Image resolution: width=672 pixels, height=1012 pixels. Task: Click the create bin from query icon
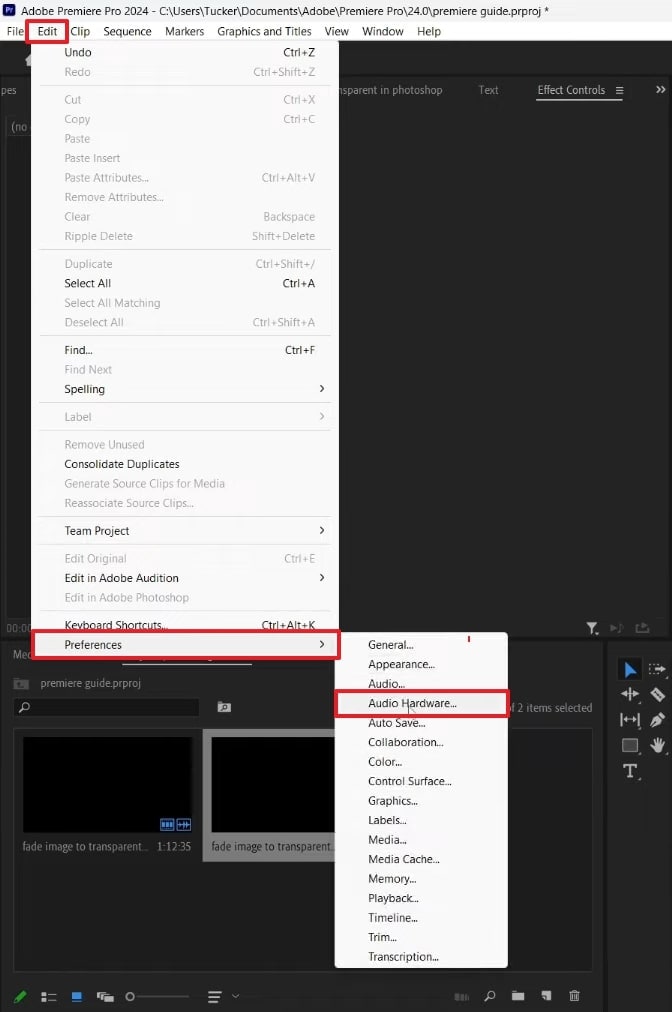coord(224,707)
